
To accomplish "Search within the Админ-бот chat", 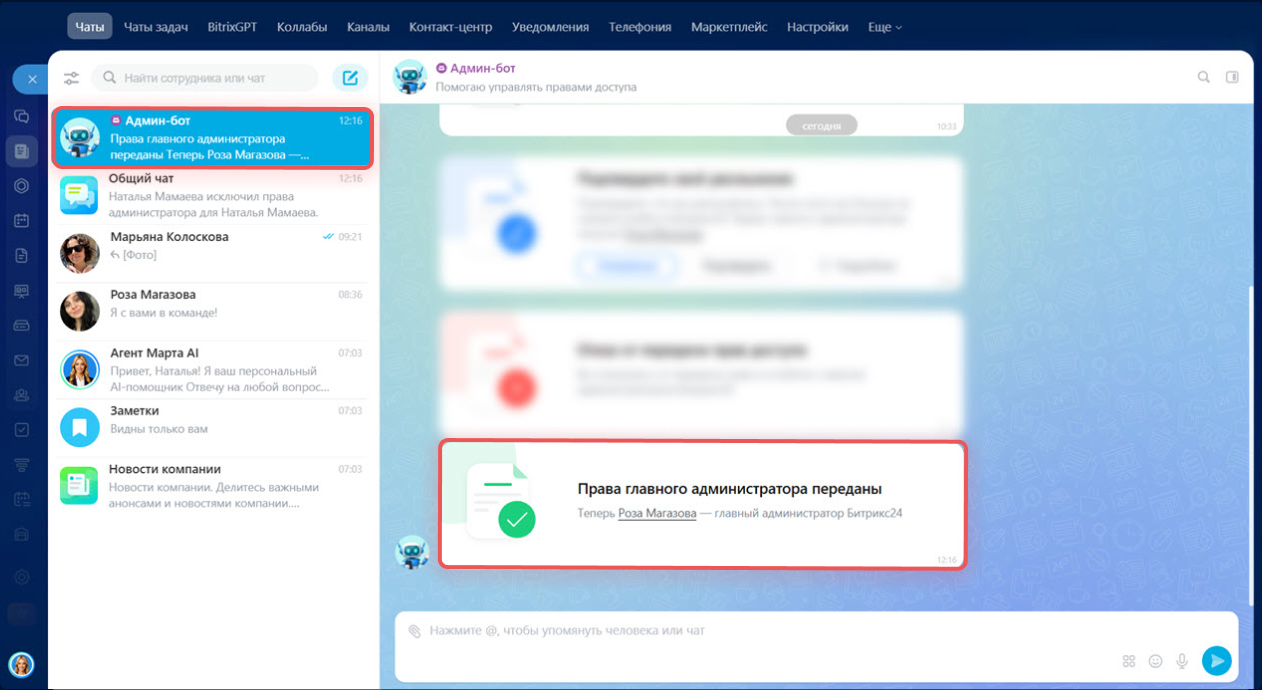I will point(1204,77).
